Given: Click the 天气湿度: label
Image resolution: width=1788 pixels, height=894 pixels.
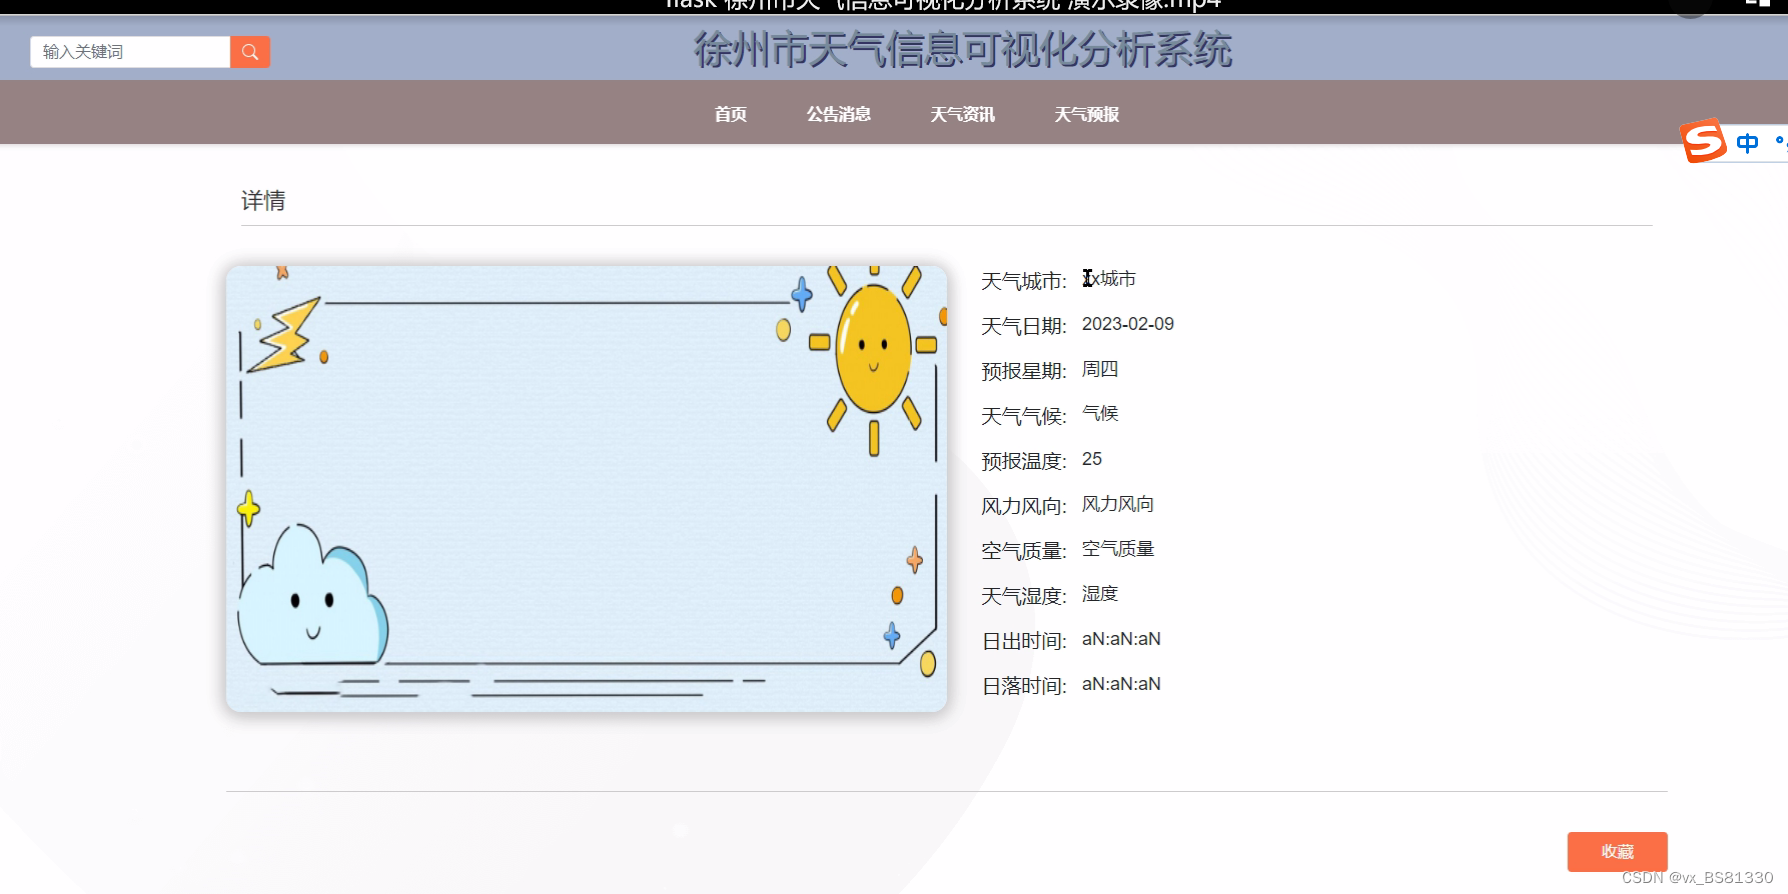Looking at the screenshot, I should [x=1024, y=596].
